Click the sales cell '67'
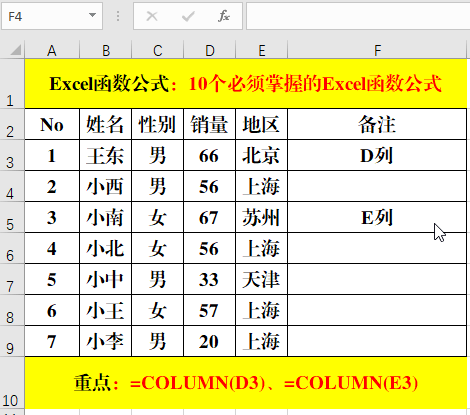The height and width of the screenshot is (415, 470). tap(210, 217)
